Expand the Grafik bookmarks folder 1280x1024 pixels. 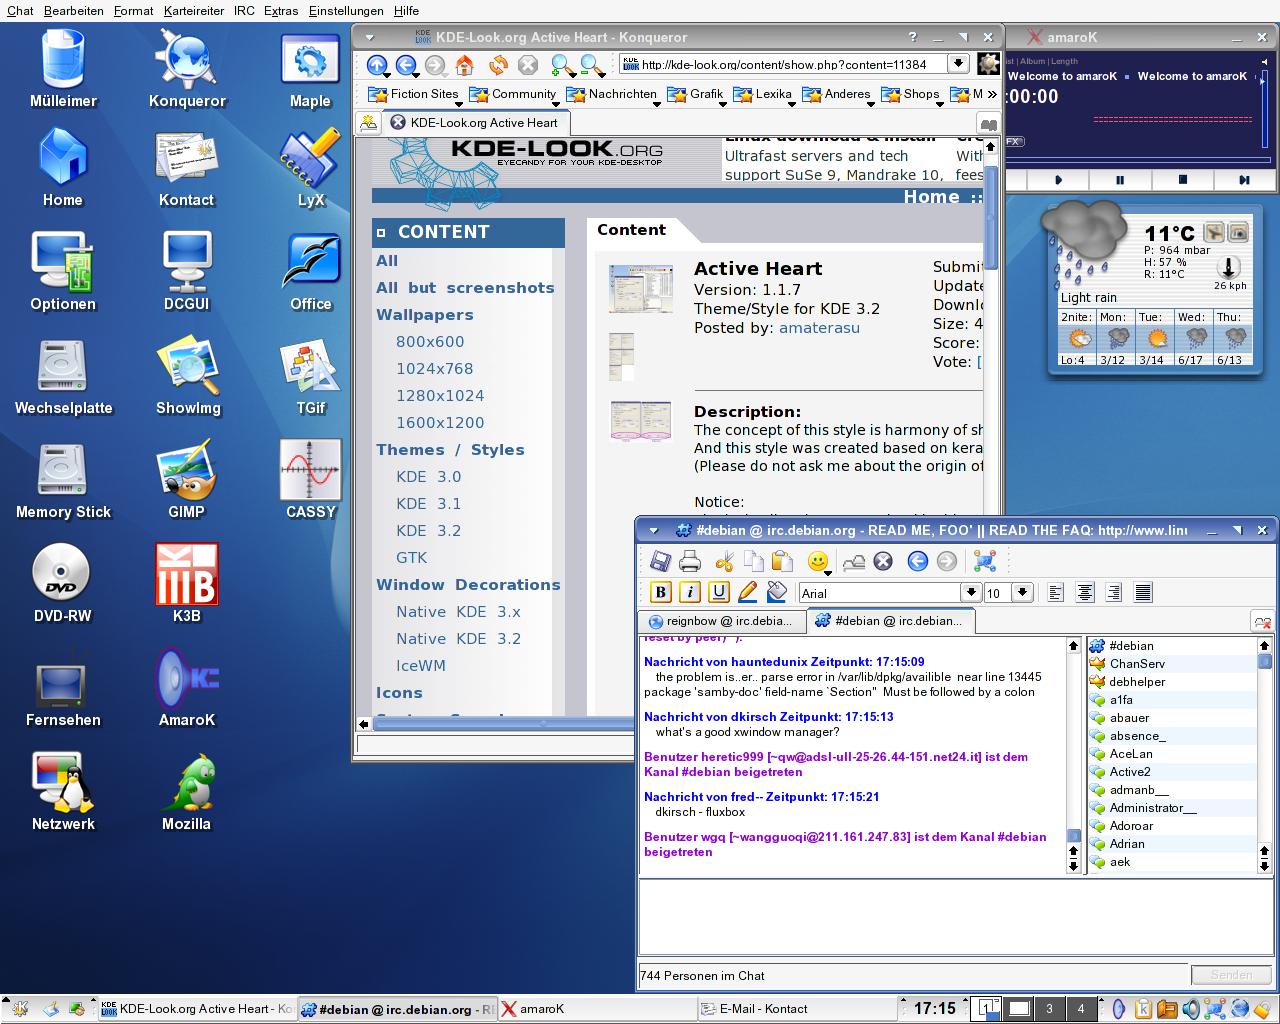(697, 94)
